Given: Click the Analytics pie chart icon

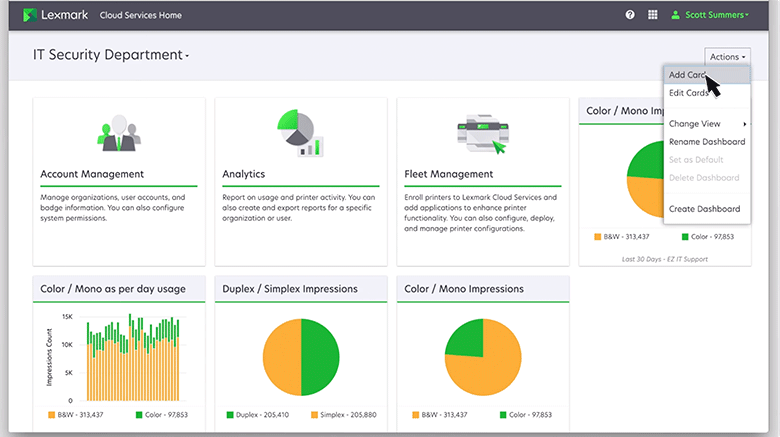Looking at the screenshot, I should click(300, 132).
